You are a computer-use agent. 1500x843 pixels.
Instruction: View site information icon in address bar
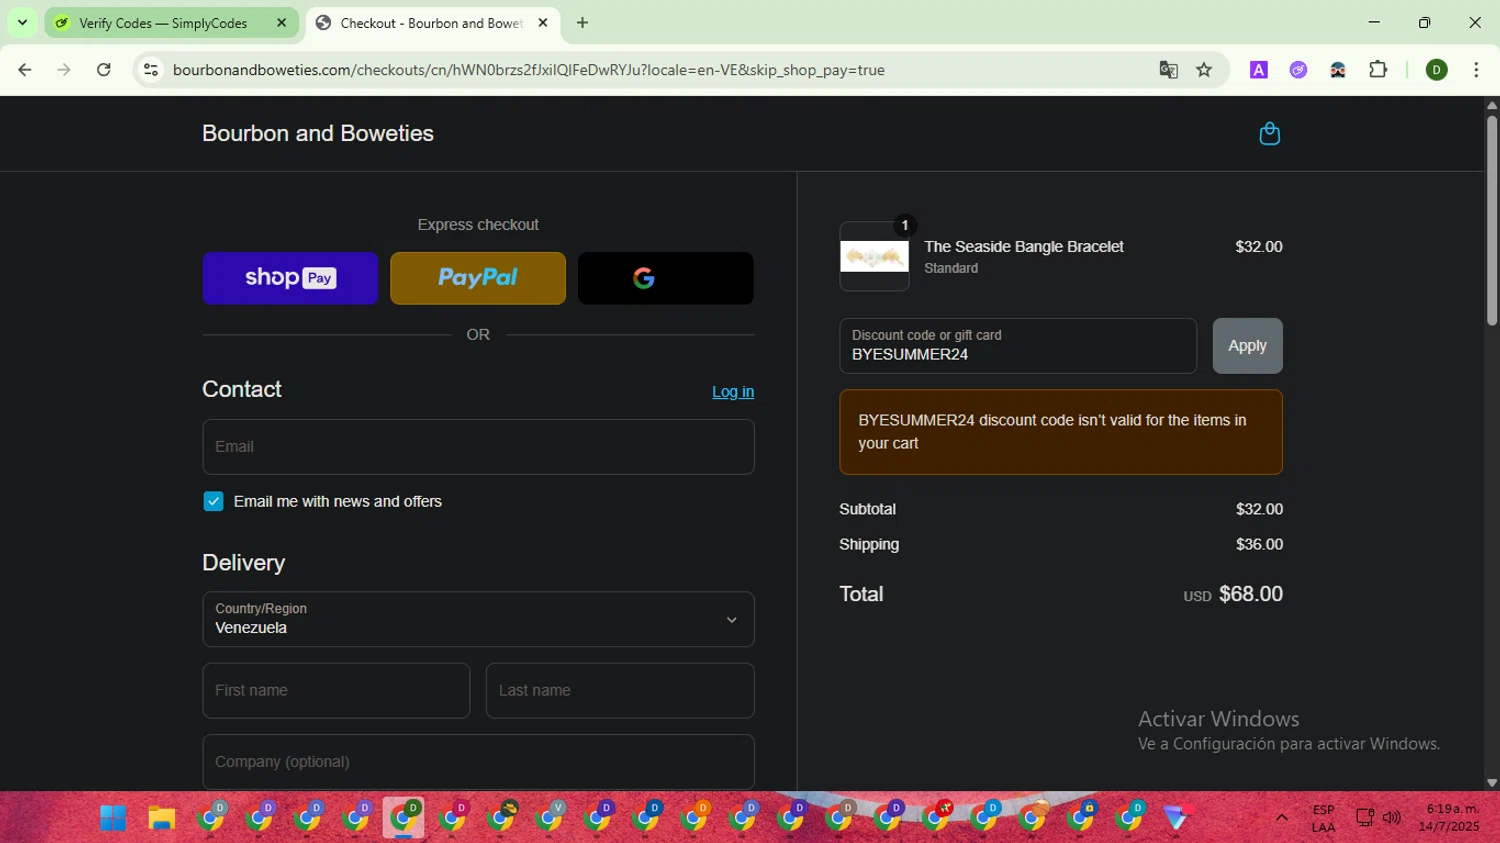pos(151,70)
